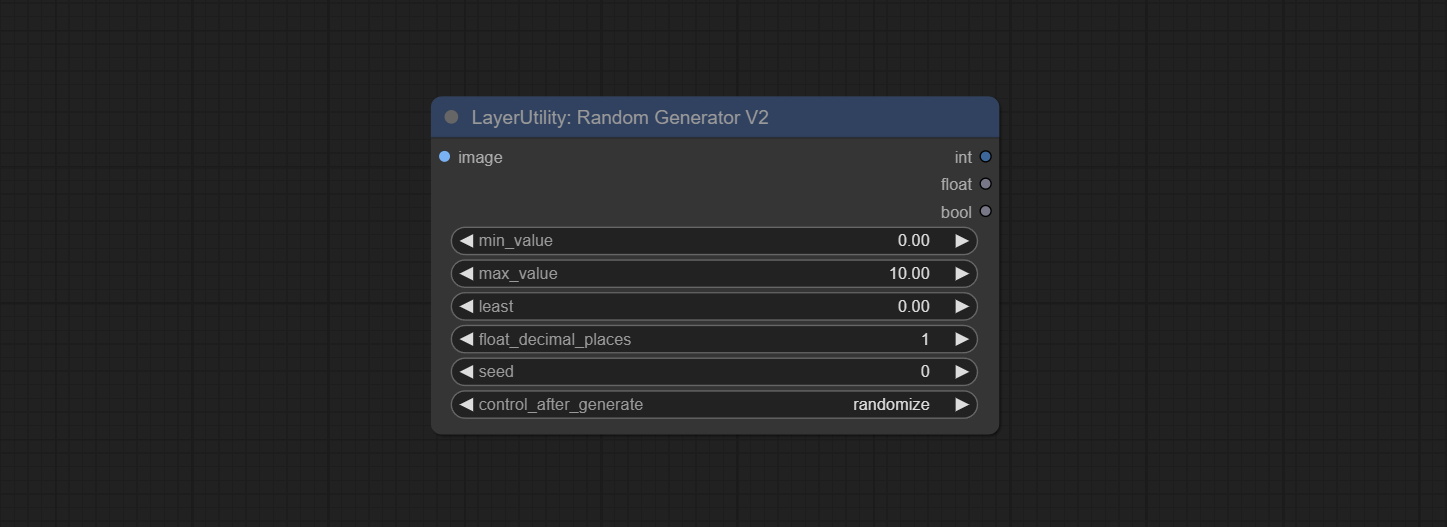
Task: Increase seed with right arrow
Action: [961, 372]
